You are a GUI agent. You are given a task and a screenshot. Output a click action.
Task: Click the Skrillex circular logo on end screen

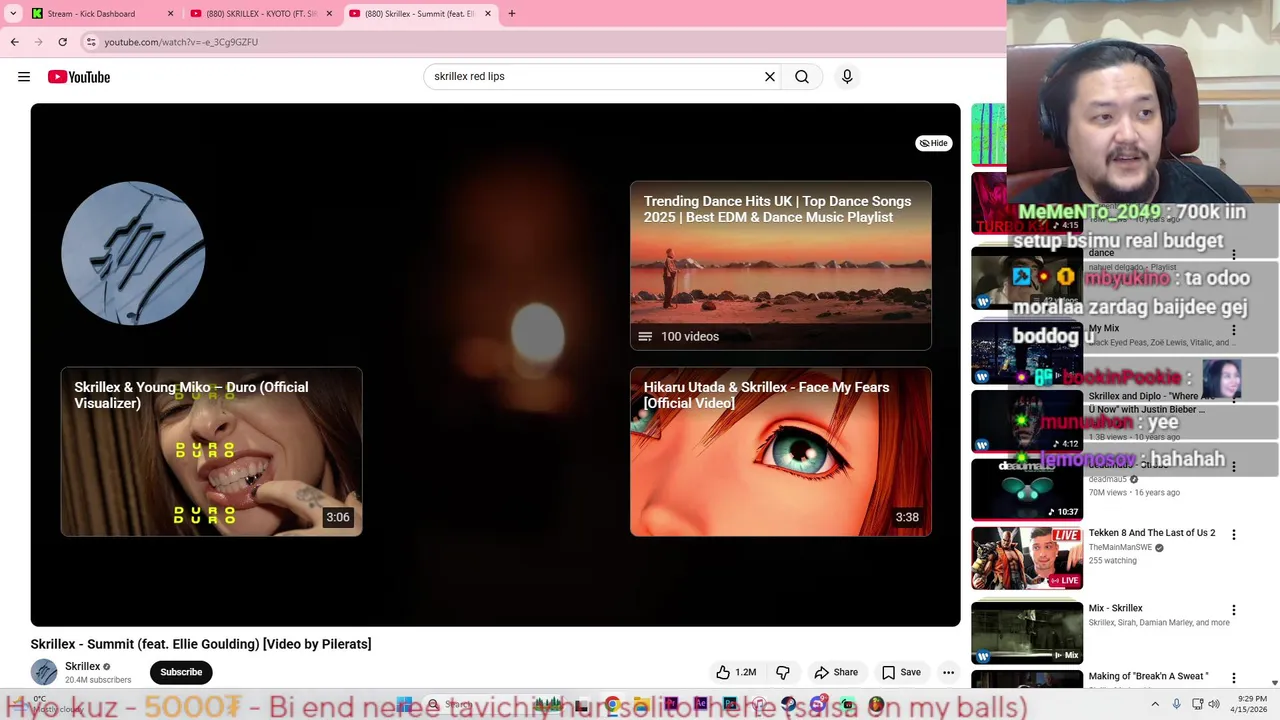pyautogui.click(x=133, y=253)
